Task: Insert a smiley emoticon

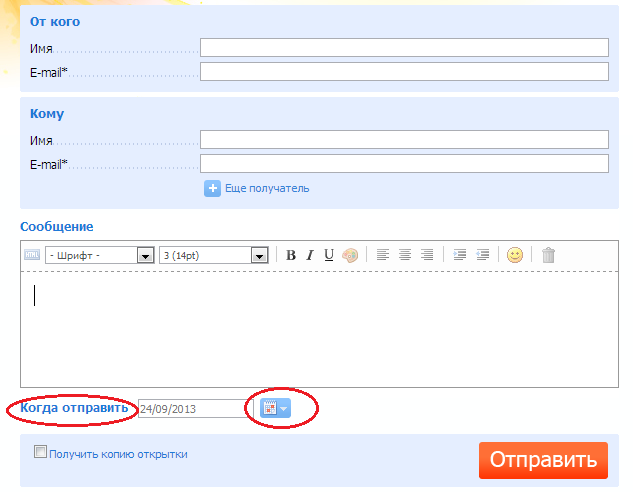Action: point(515,255)
